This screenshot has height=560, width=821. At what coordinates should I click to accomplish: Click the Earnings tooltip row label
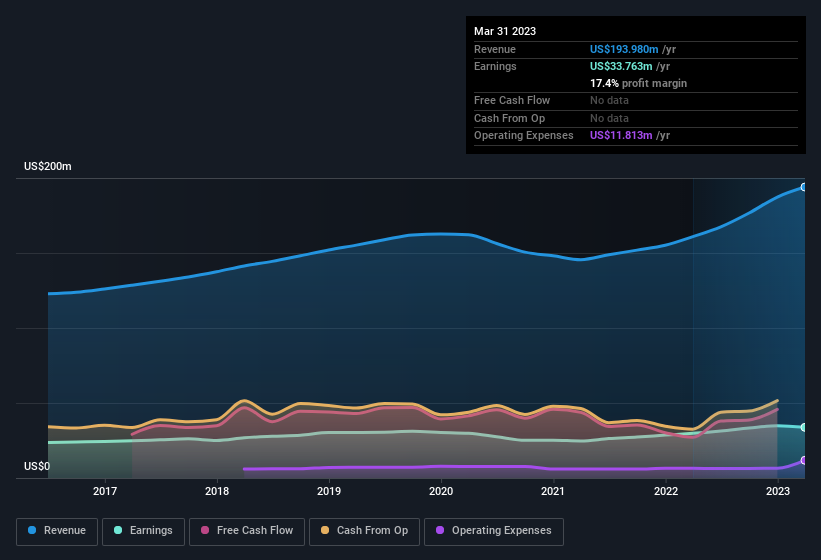tap(495, 66)
